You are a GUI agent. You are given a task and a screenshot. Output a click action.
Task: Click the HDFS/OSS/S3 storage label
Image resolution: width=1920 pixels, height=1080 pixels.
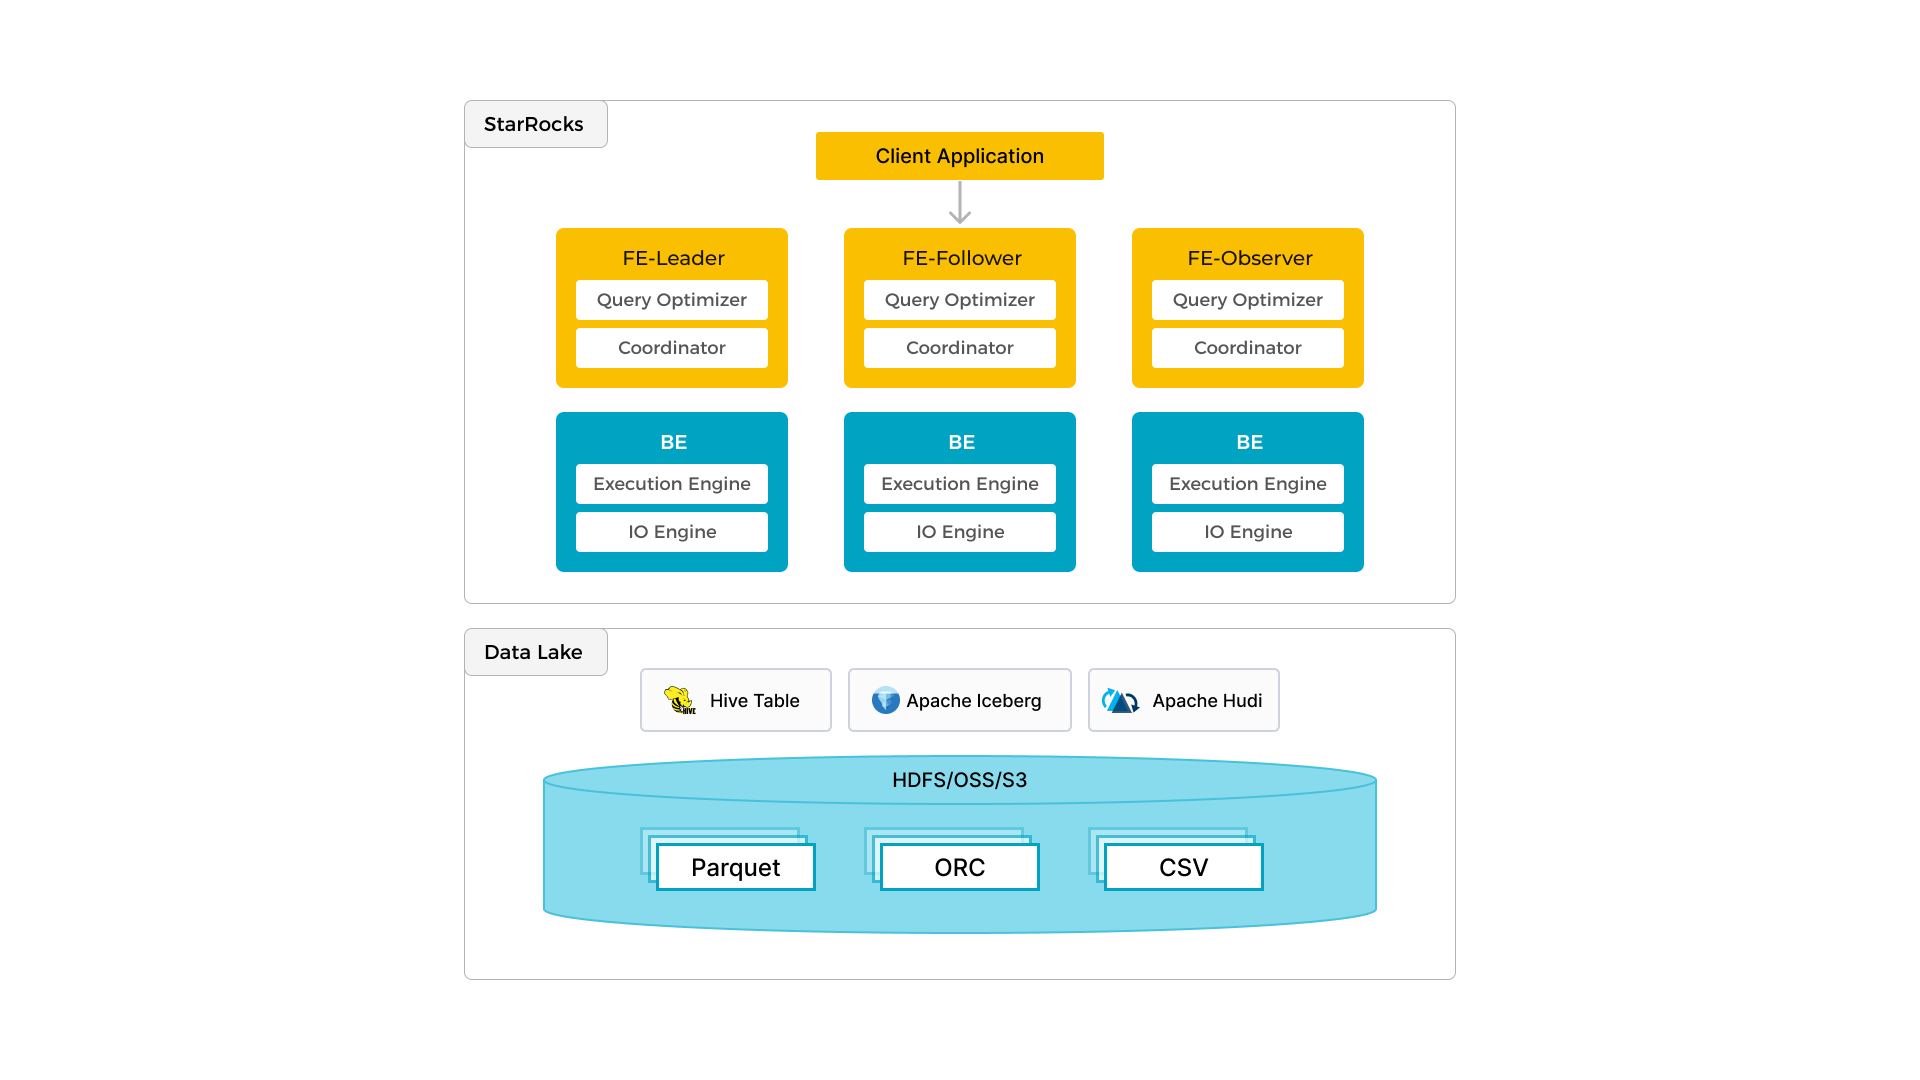959,780
